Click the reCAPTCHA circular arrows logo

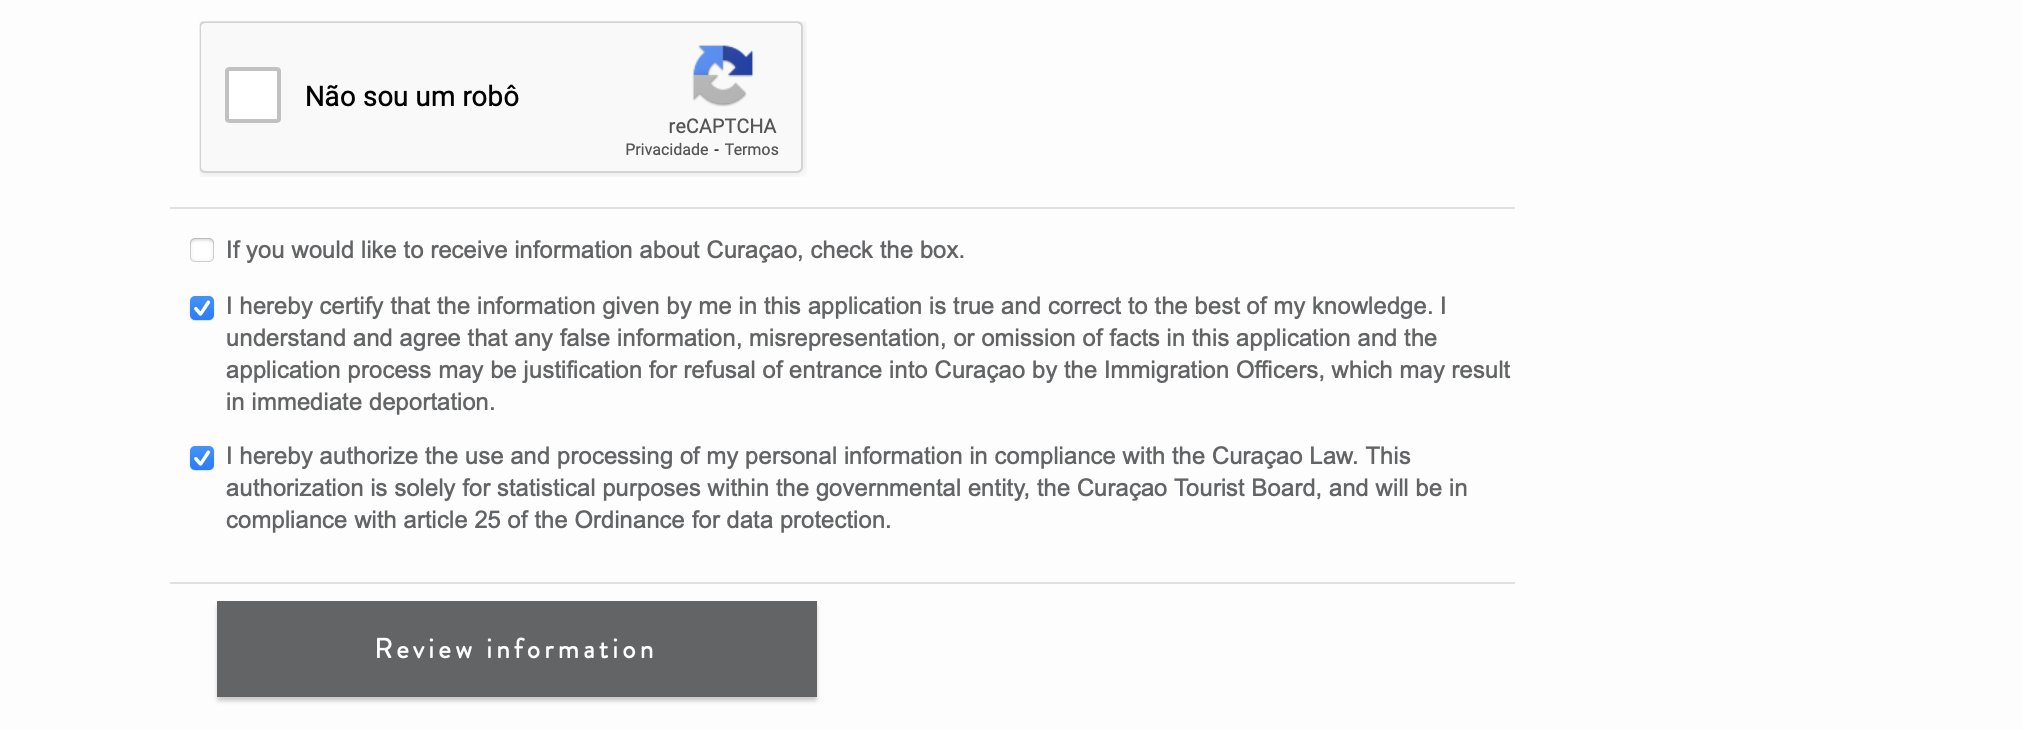click(x=722, y=75)
